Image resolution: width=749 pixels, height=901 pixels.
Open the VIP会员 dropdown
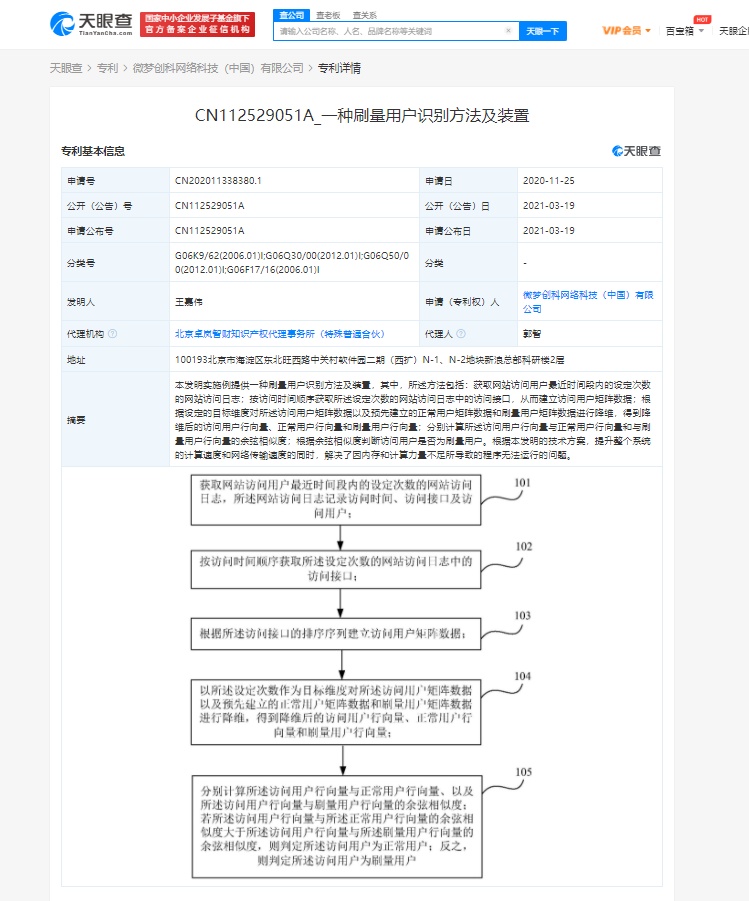[626, 30]
